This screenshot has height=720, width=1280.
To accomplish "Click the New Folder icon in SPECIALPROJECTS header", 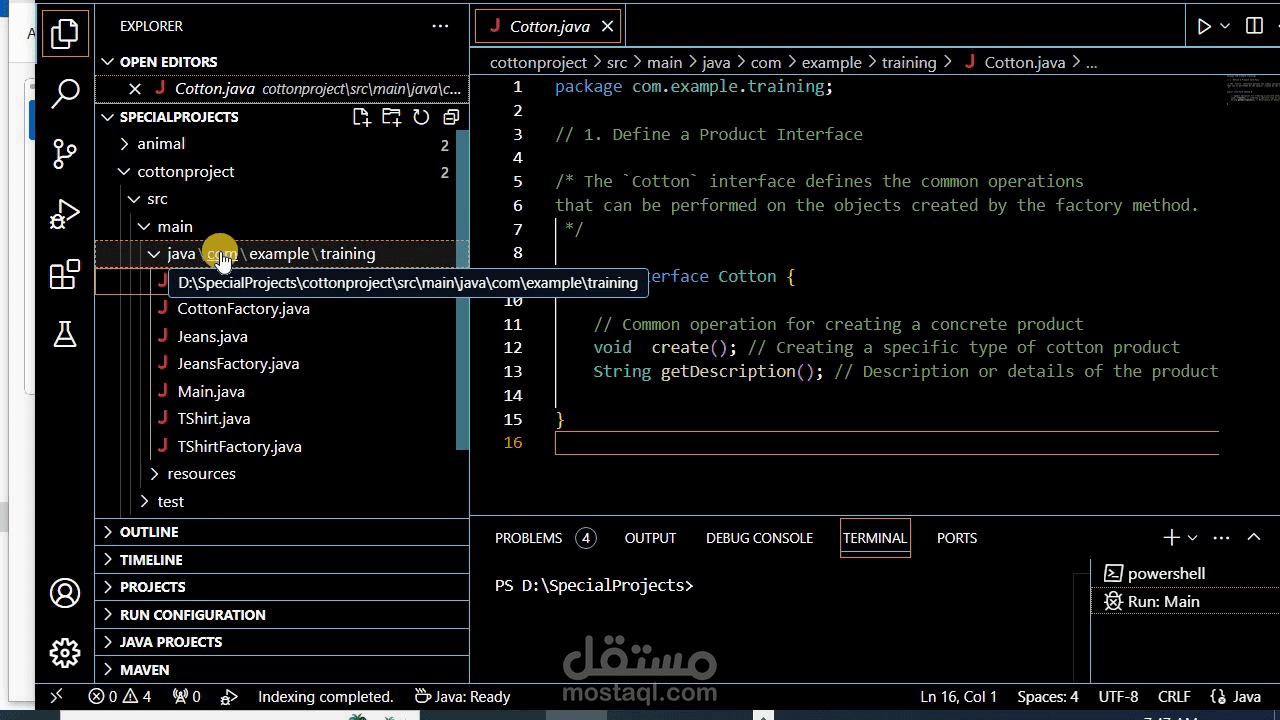I will [x=391, y=117].
